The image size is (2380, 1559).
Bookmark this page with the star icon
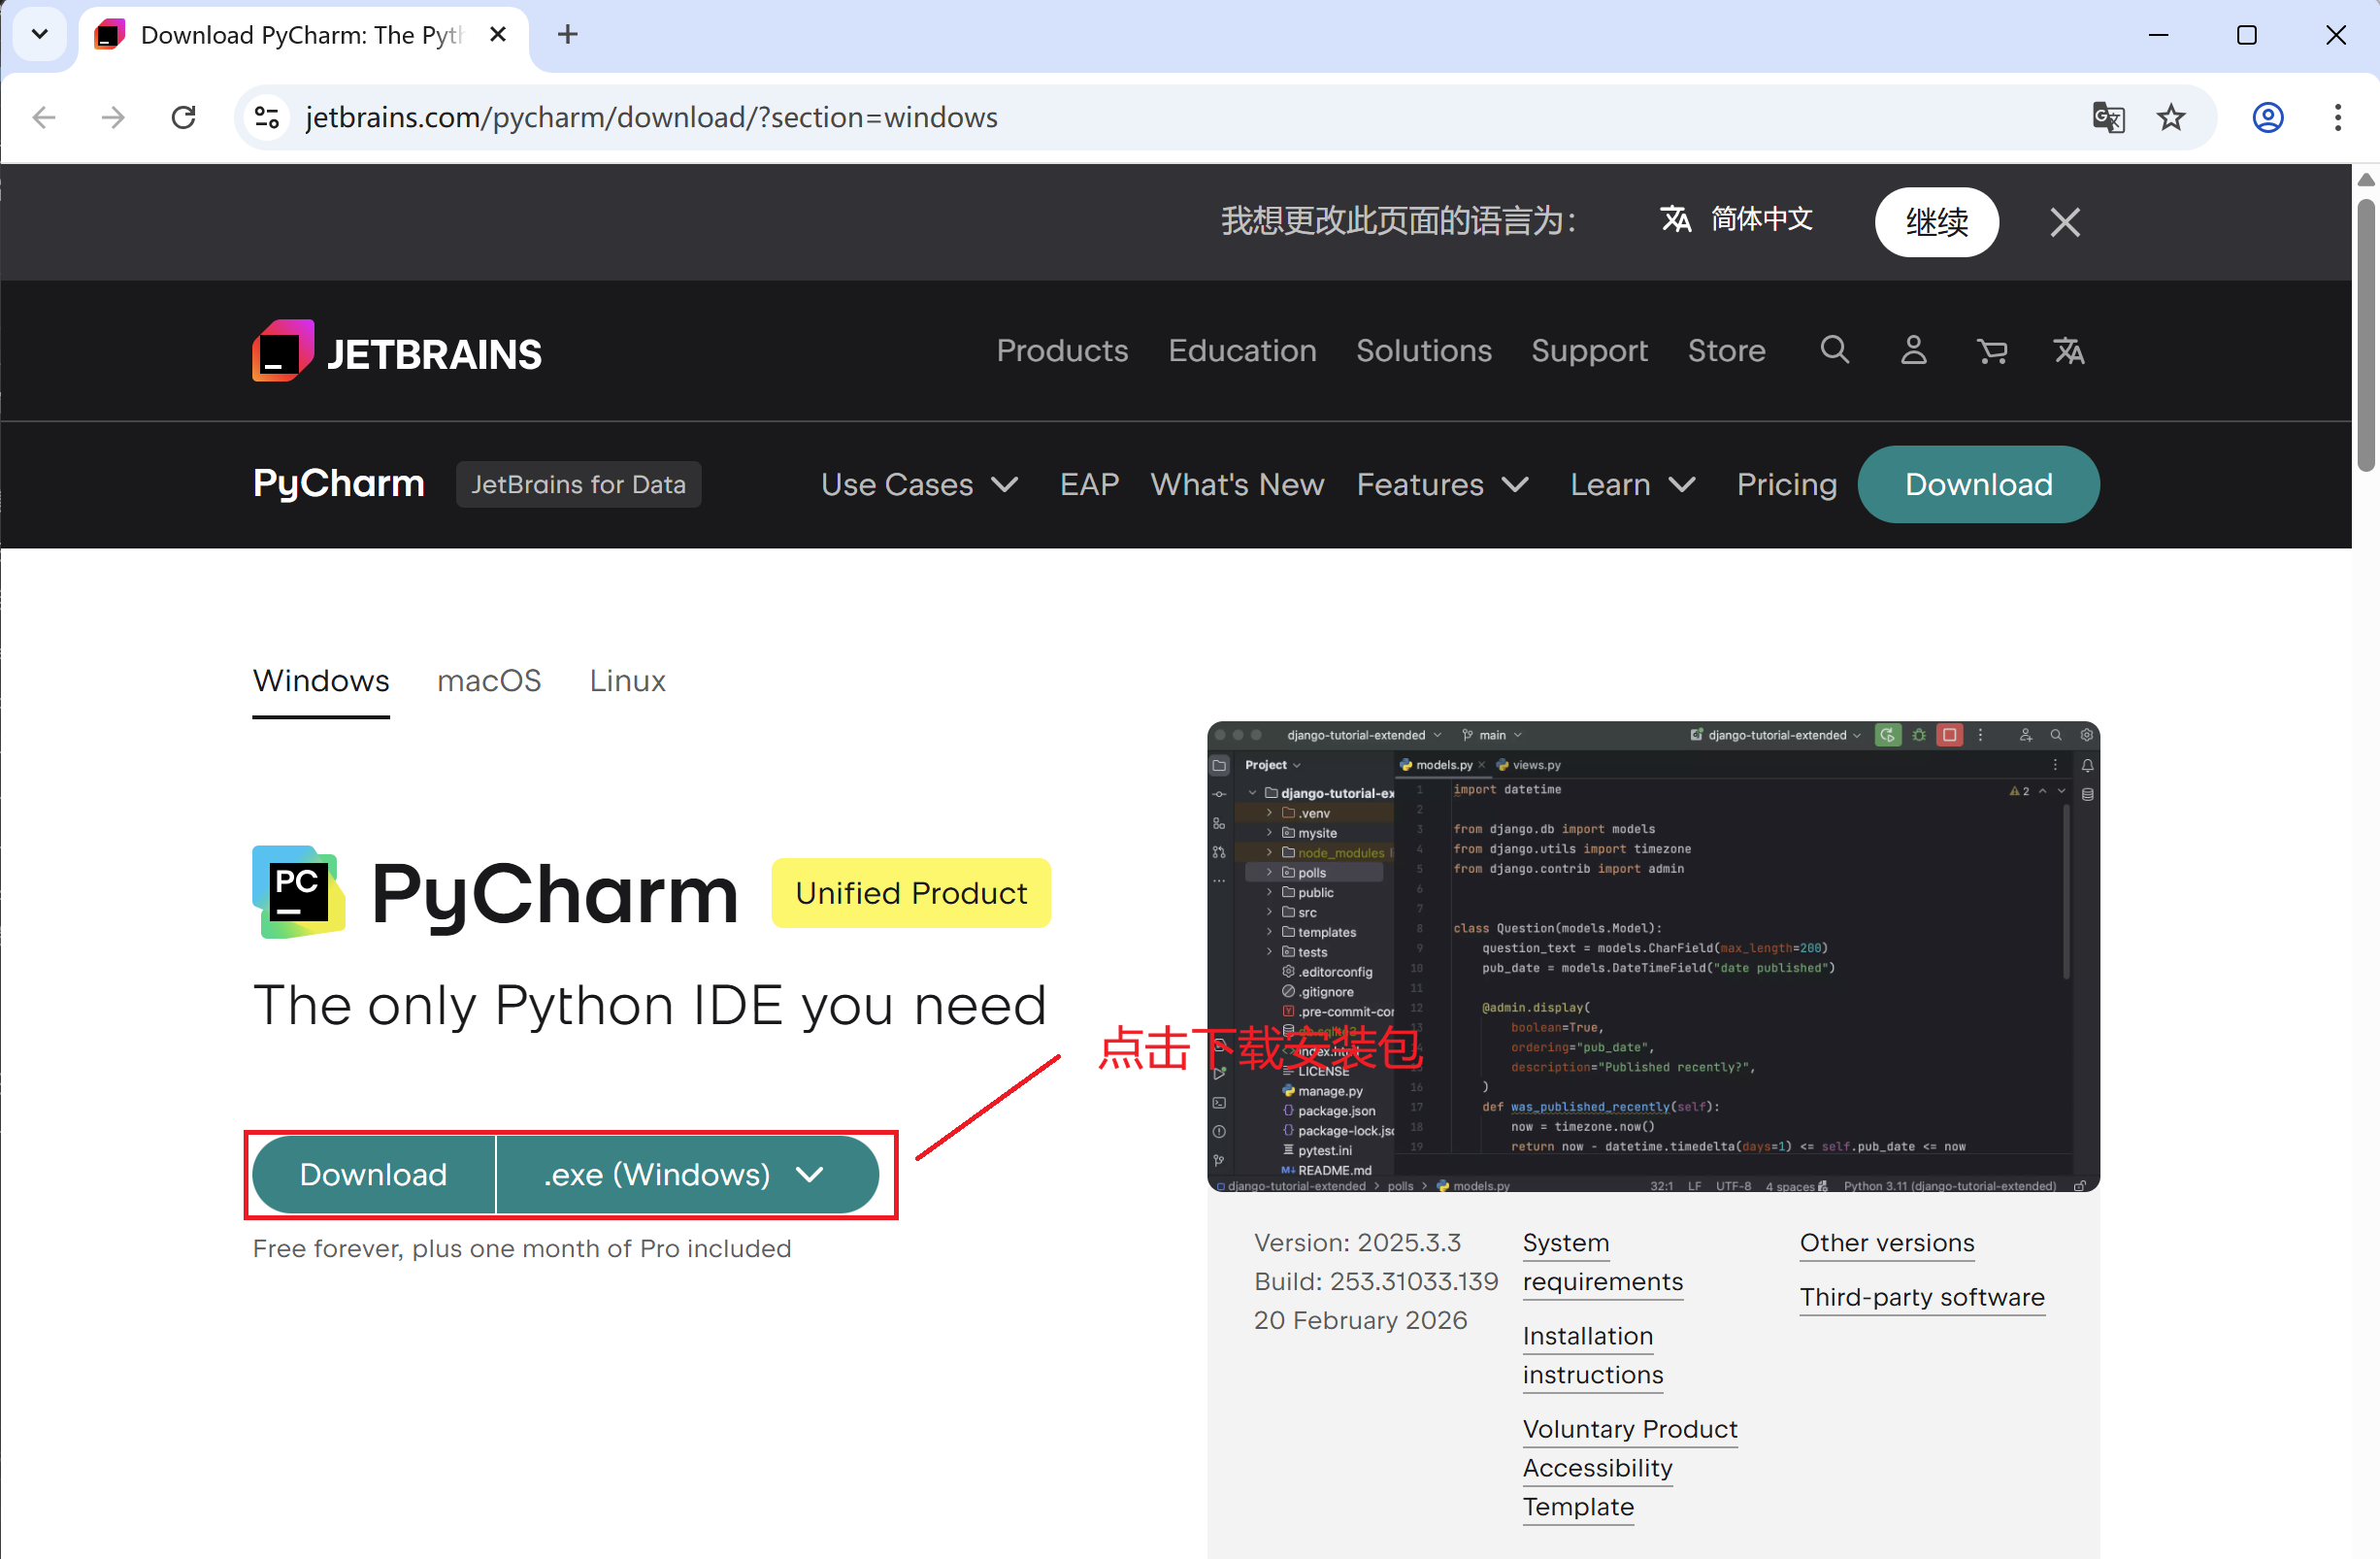pyautogui.click(x=2171, y=117)
